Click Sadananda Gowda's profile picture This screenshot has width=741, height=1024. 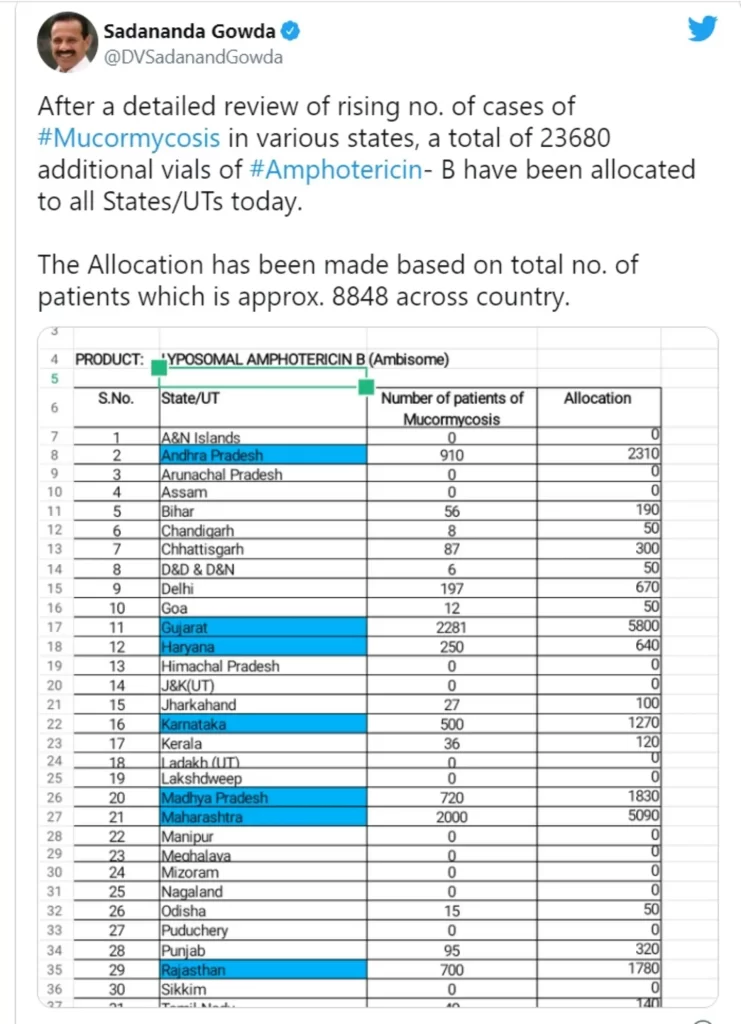pyautogui.click(x=65, y=42)
